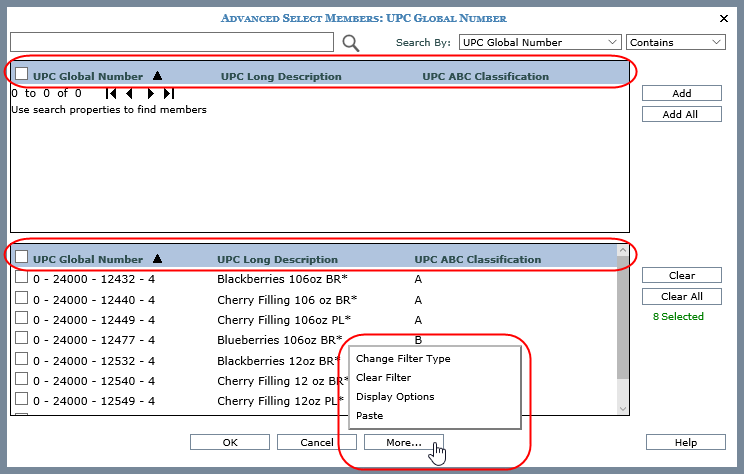The image size is (744, 474).
Task: Sort by upper UPC ABC Classification column header
Action: tap(485, 76)
